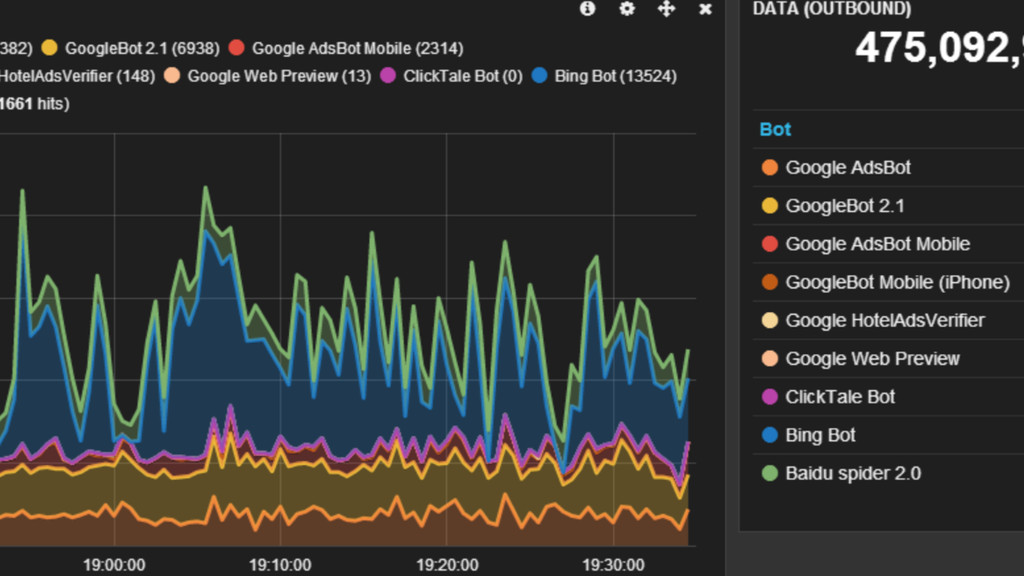Select Google HotelAdsVerifier table row
This screenshot has height=576, width=1024.
pos(888,321)
